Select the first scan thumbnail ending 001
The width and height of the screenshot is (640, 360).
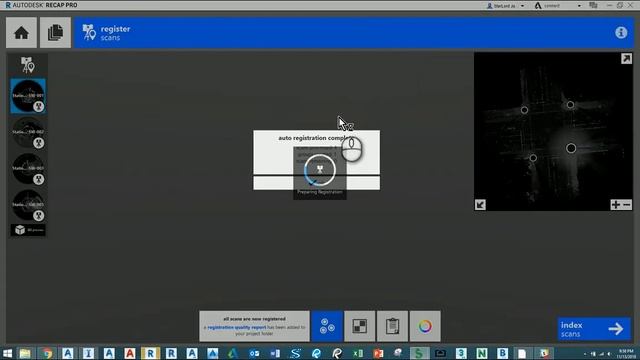[x=28, y=96]
